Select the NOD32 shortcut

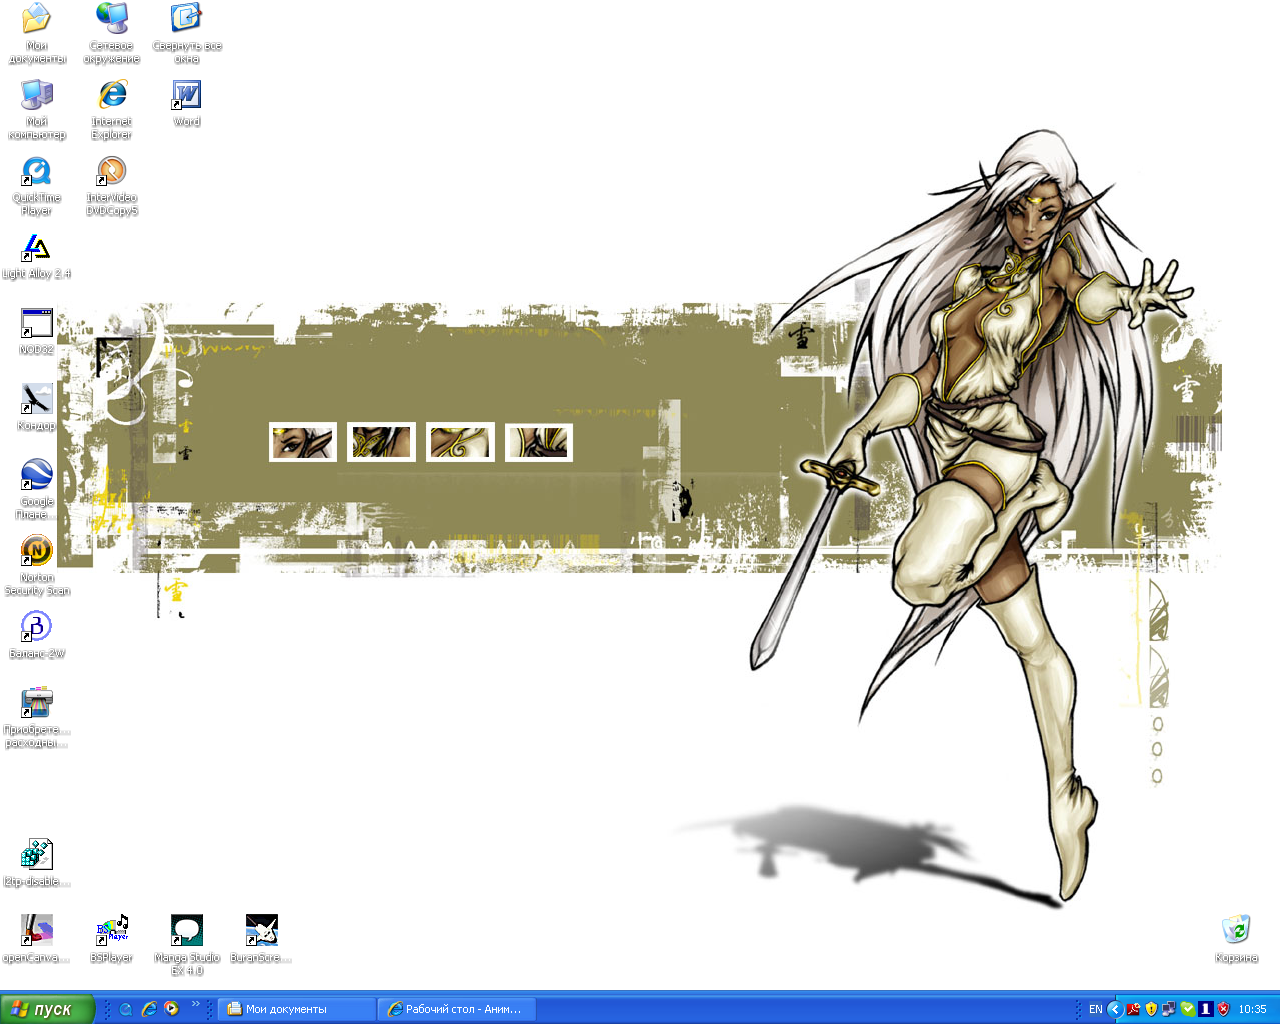point(37,331)
